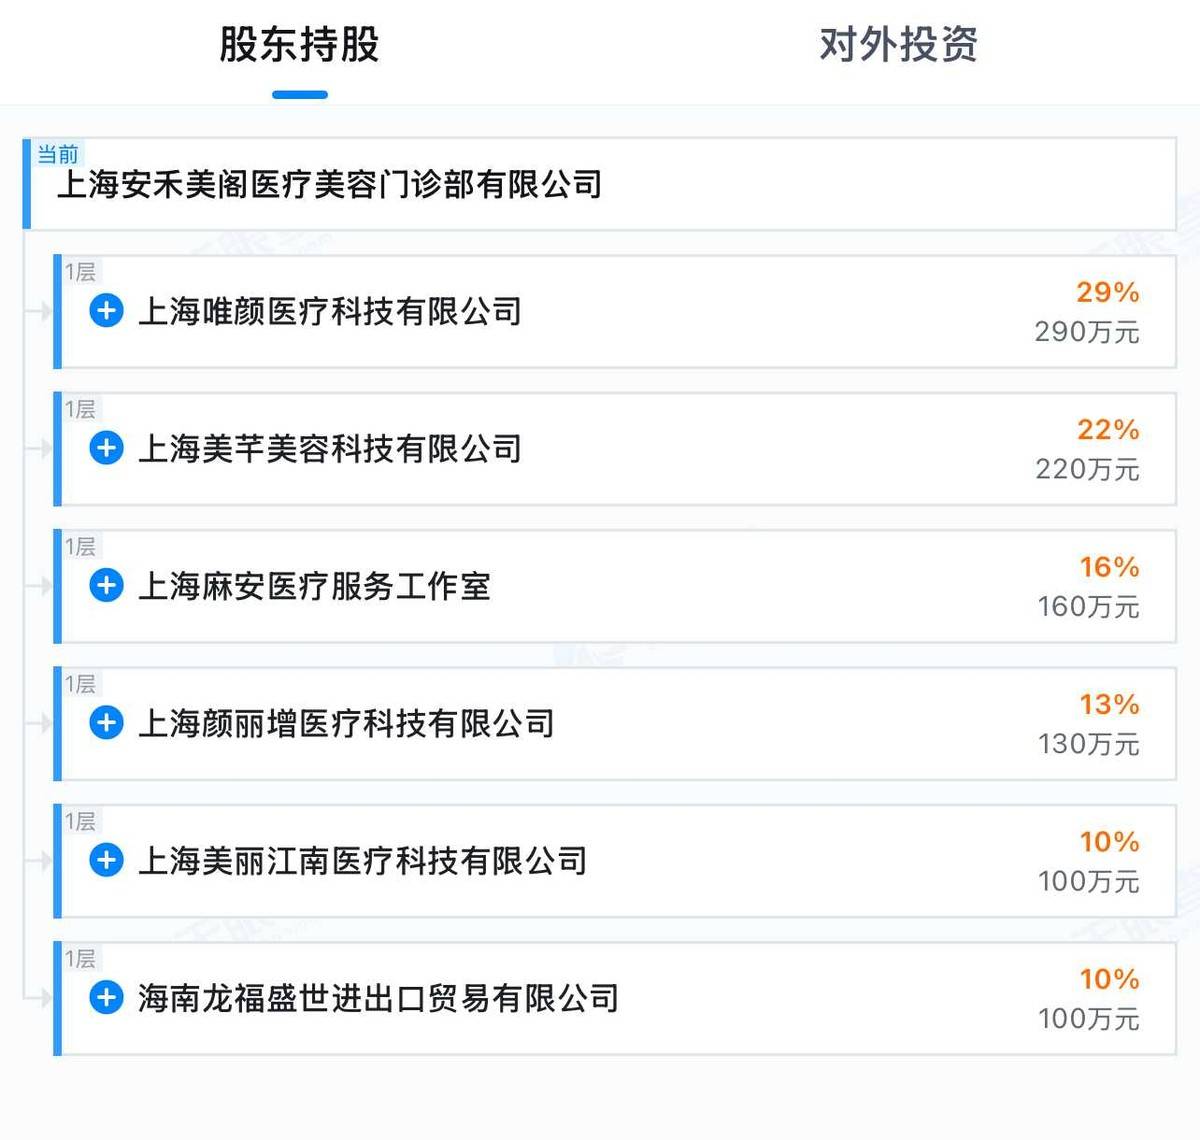This screenshot has width=1200, height=1140.
Task: Click the 当前 label badge
Action: click(x=57, y=155)
